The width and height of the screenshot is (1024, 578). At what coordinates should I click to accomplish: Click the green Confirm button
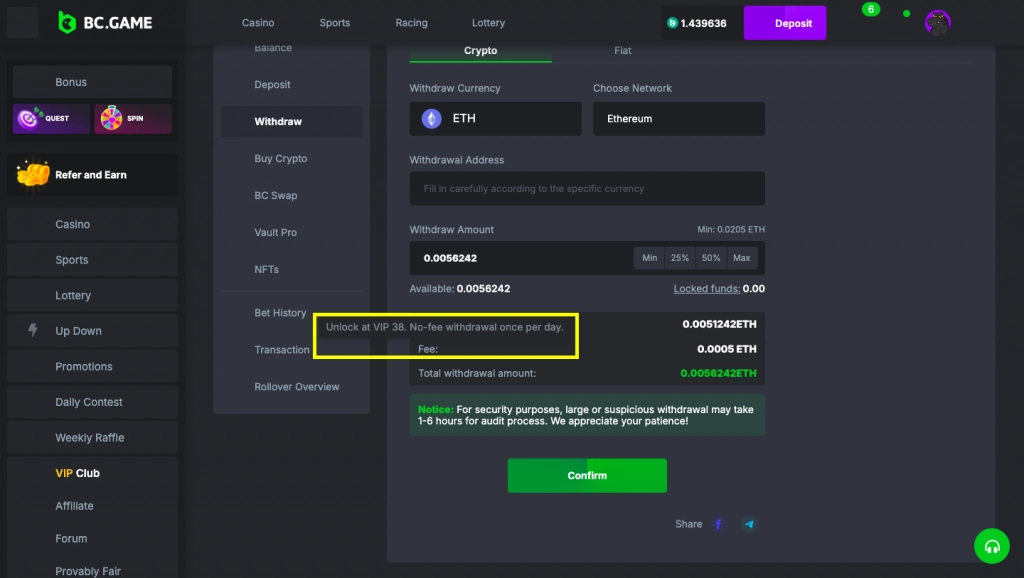pos(587,475)
